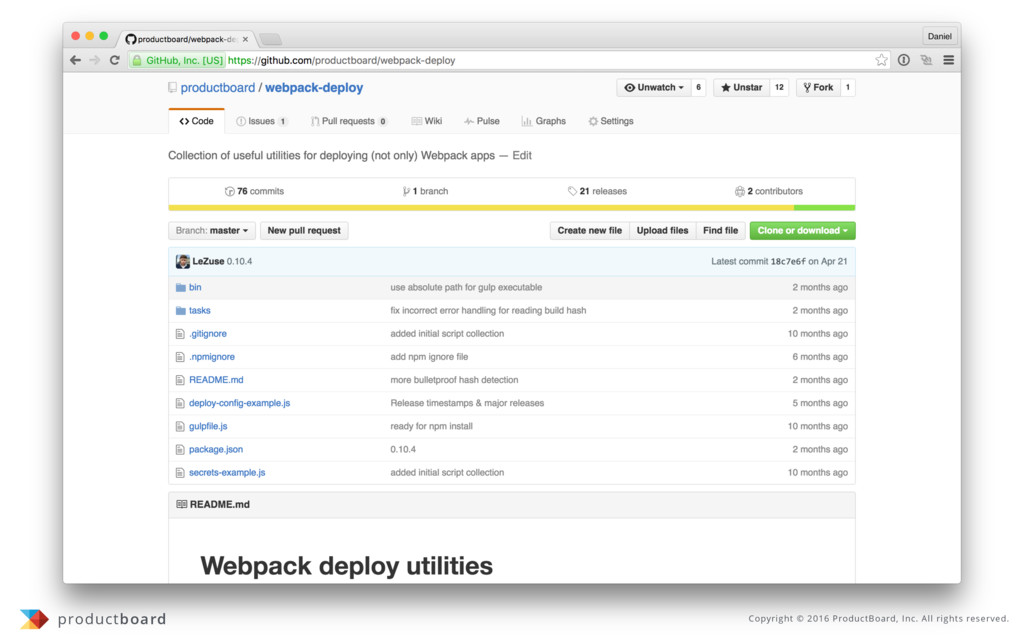
Task: Open the productboard organization link
Action: (x=217, y=88)
